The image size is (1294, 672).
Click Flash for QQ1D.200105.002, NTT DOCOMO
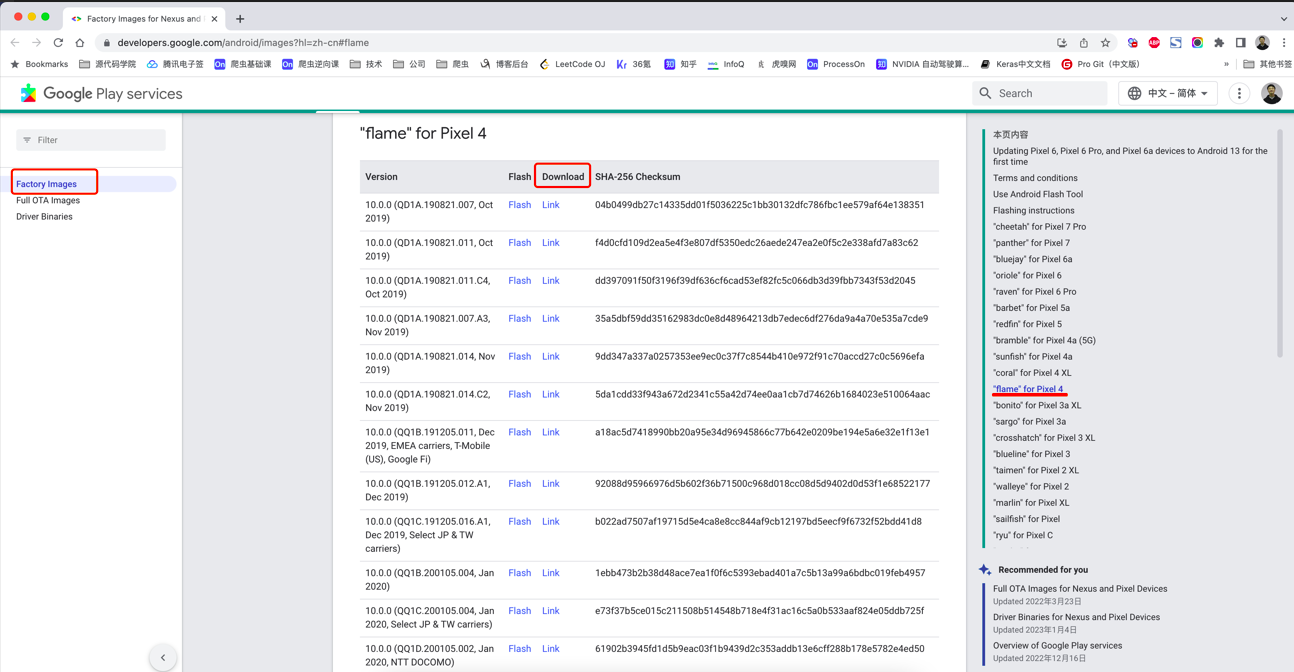[519, 649]
